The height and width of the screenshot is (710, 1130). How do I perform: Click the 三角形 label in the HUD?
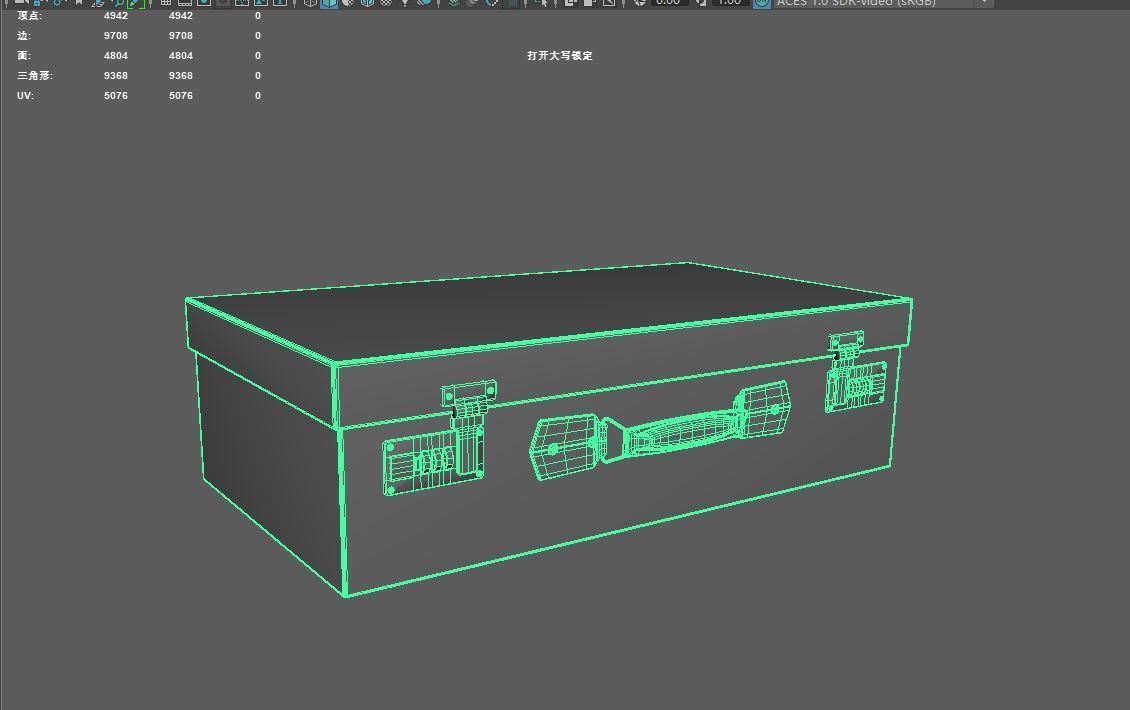[x=35, y=76]
